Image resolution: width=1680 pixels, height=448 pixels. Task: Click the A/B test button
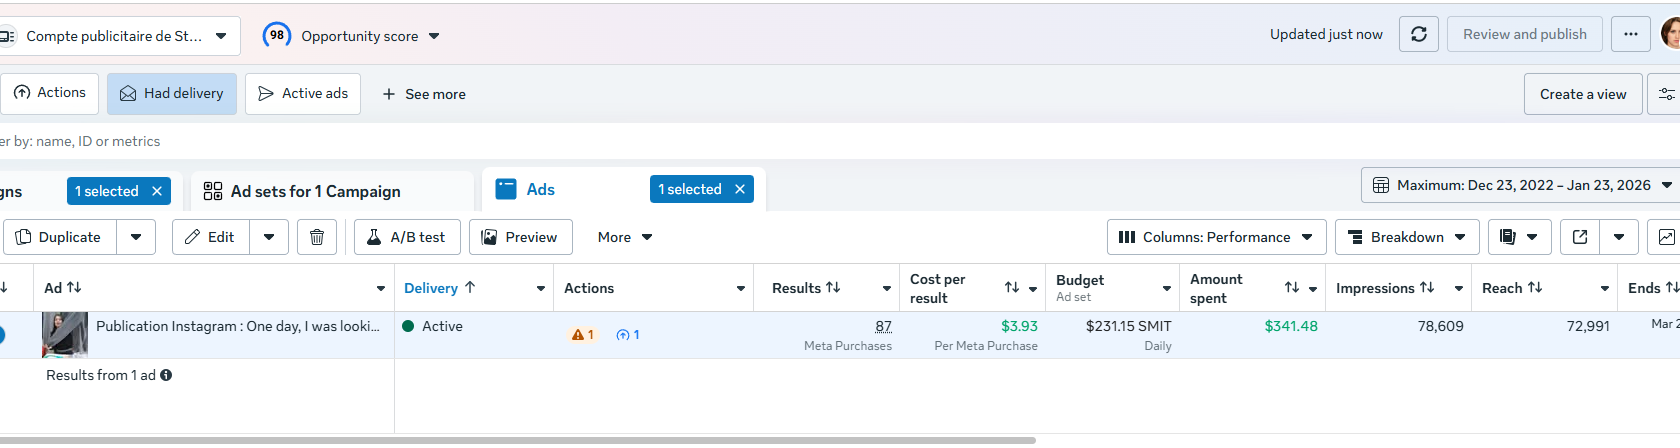pyautogui.click(x=406, y=237)
